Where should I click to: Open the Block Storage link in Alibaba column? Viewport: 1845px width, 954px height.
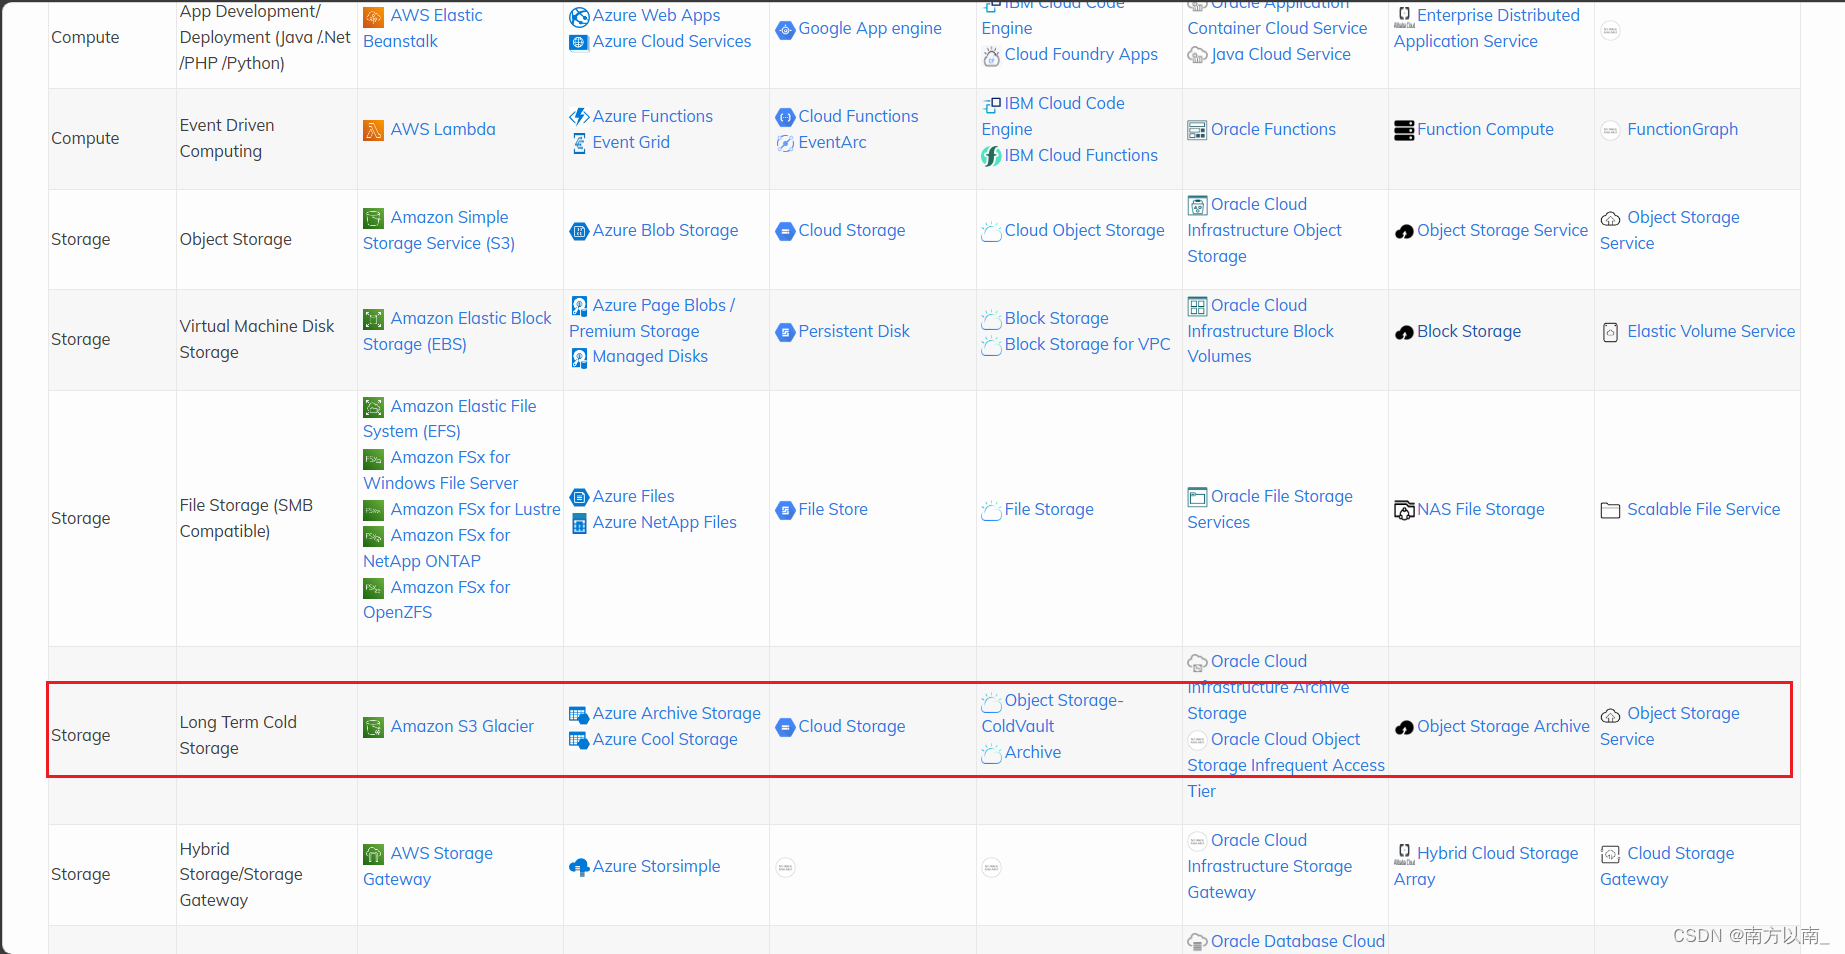1469,332
